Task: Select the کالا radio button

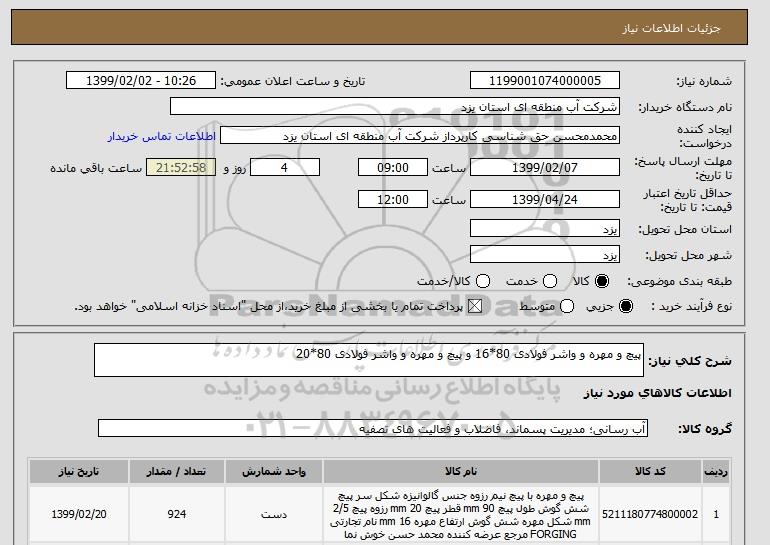Action: click(602, 281)
